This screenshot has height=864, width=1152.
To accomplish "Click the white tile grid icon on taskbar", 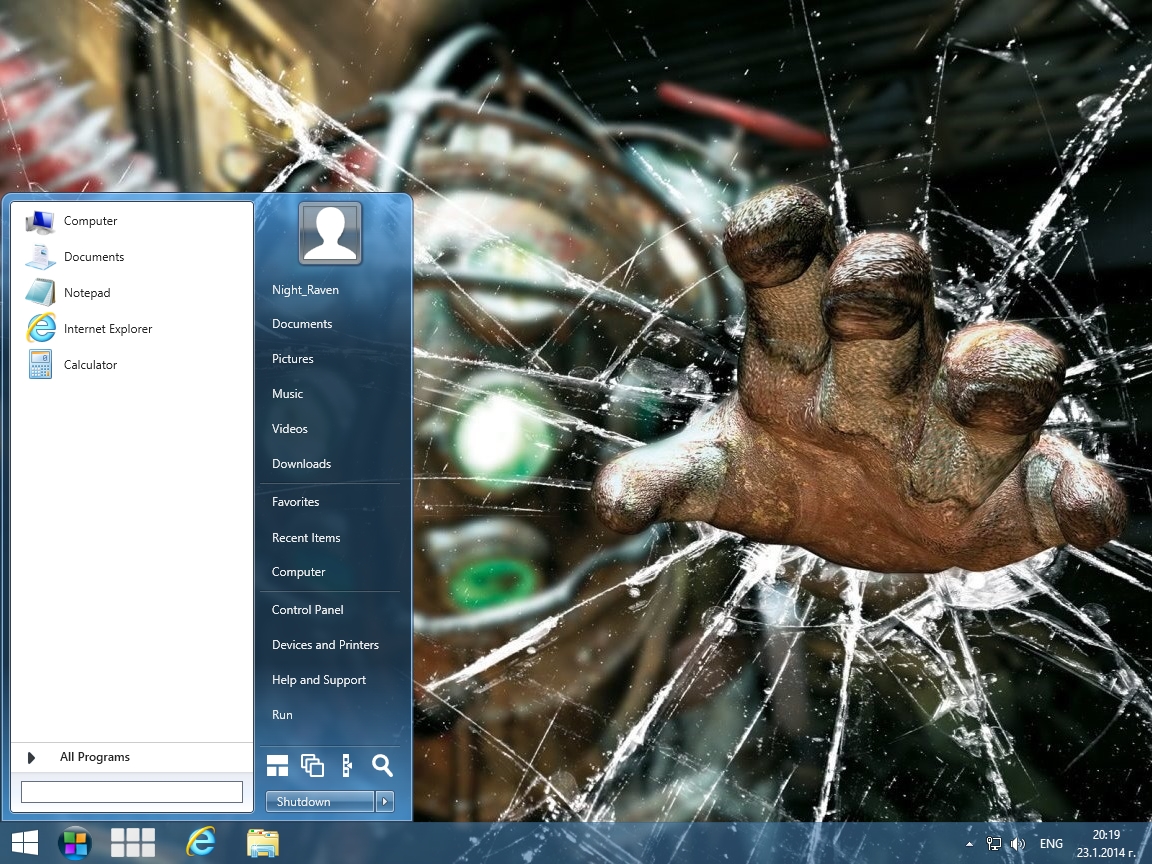I will (x=132, y=843).
